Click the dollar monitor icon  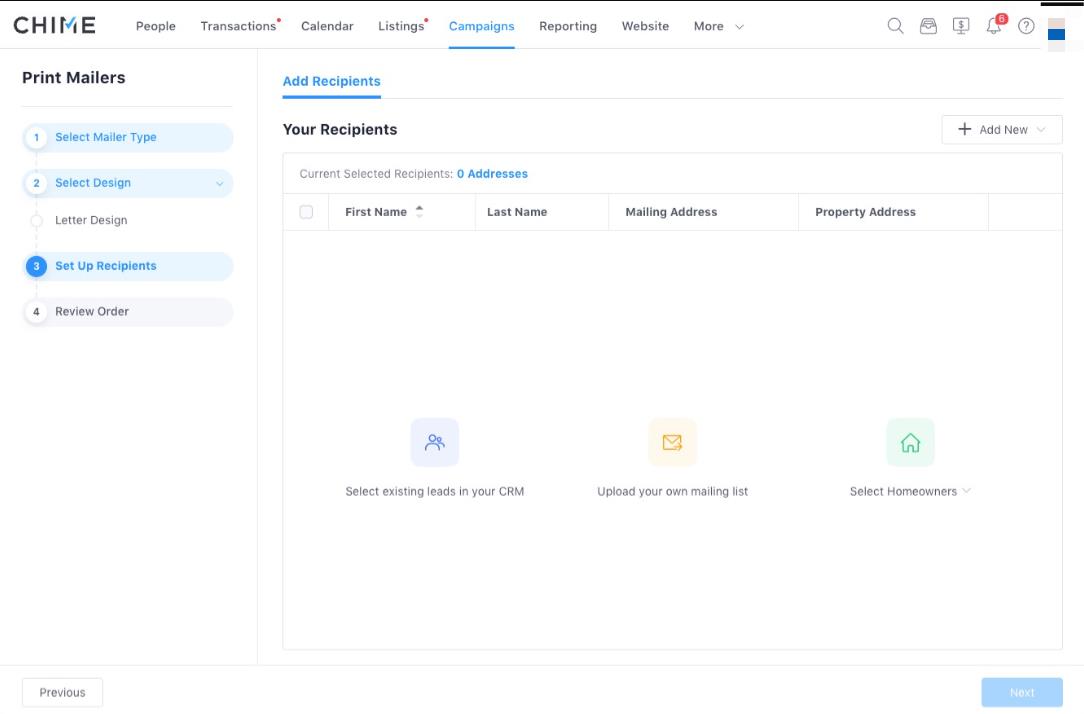[x=961, y=26]
